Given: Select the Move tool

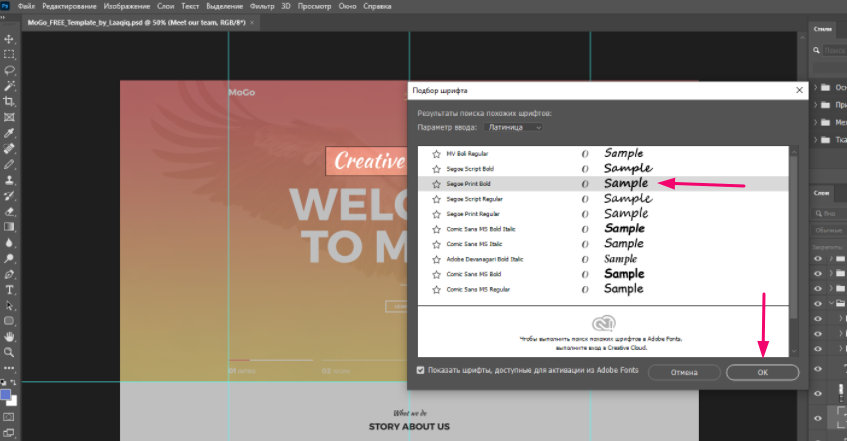Looking at the screenshot, I should pyautogui.click(x=9, y=39).
